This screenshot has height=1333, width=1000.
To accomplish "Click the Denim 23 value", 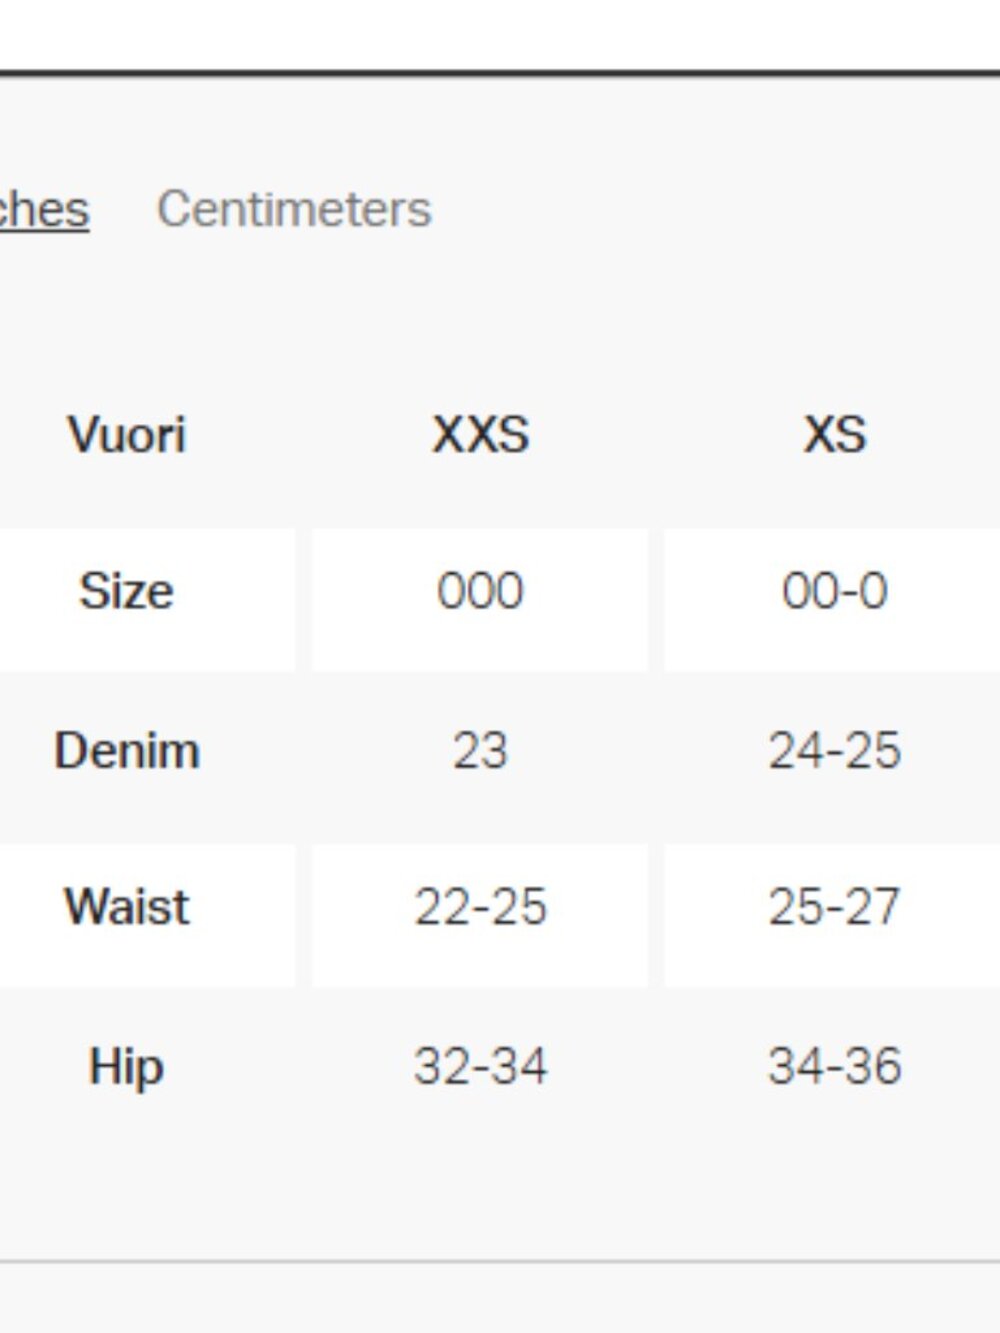I will tap(480, 750).
